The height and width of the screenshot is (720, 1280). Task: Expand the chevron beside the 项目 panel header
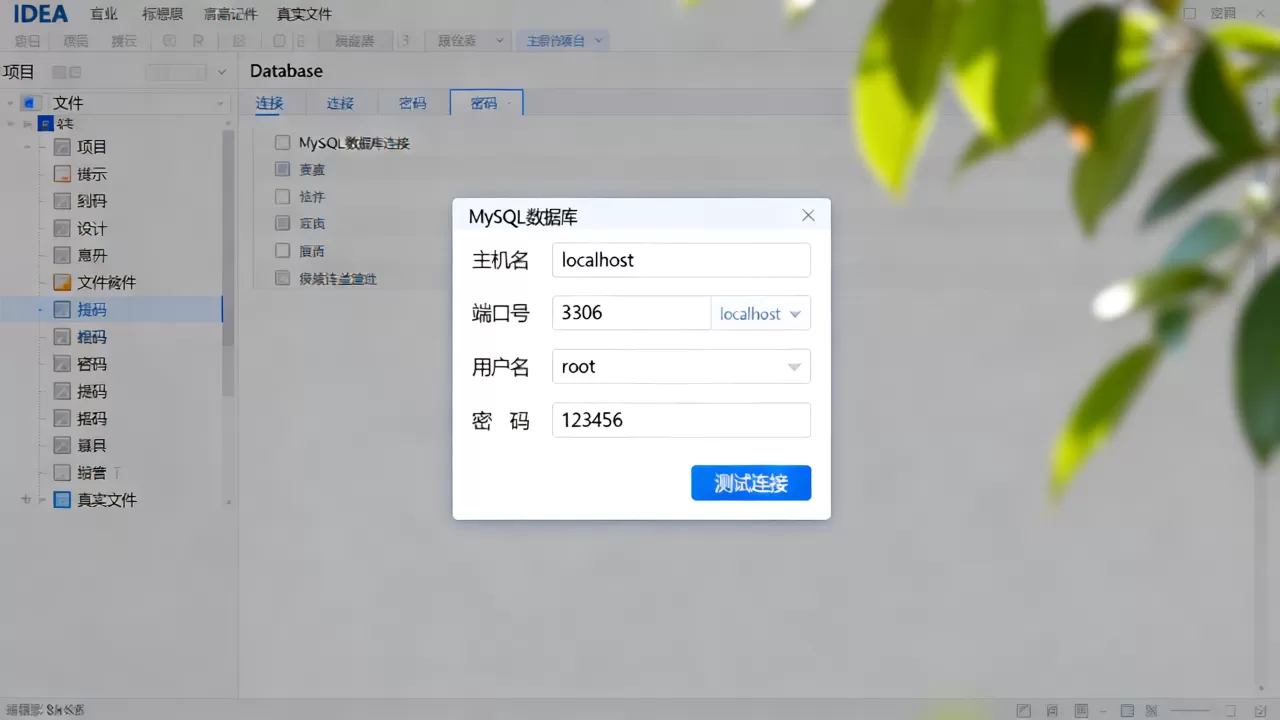point(222,72)
